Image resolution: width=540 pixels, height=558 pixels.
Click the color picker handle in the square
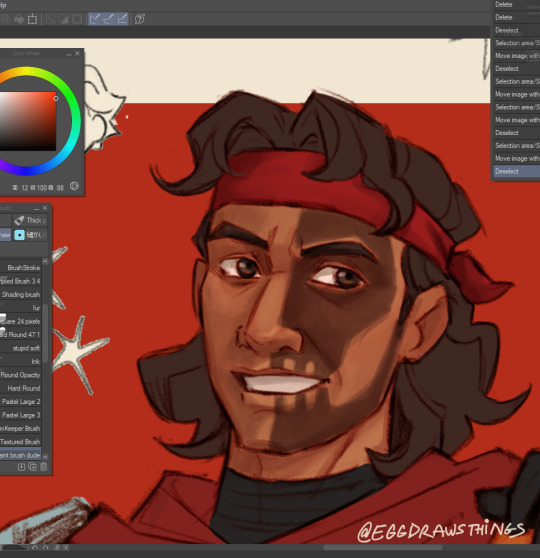pos(56,98)
